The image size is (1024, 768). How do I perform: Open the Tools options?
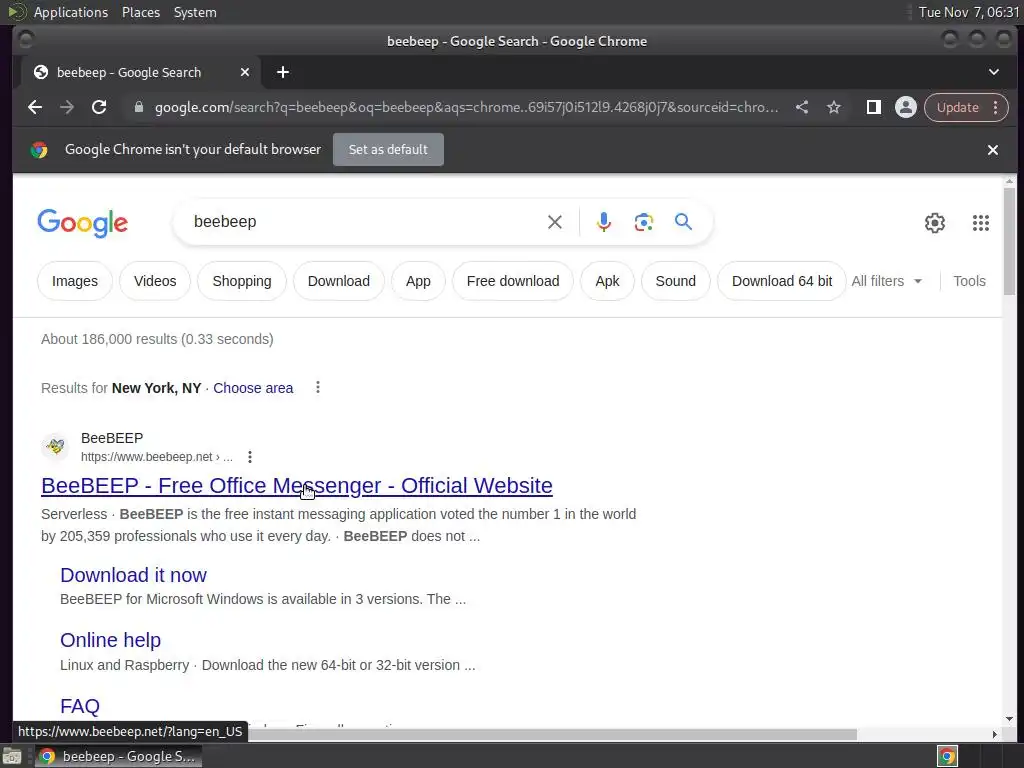pos(969,281)
